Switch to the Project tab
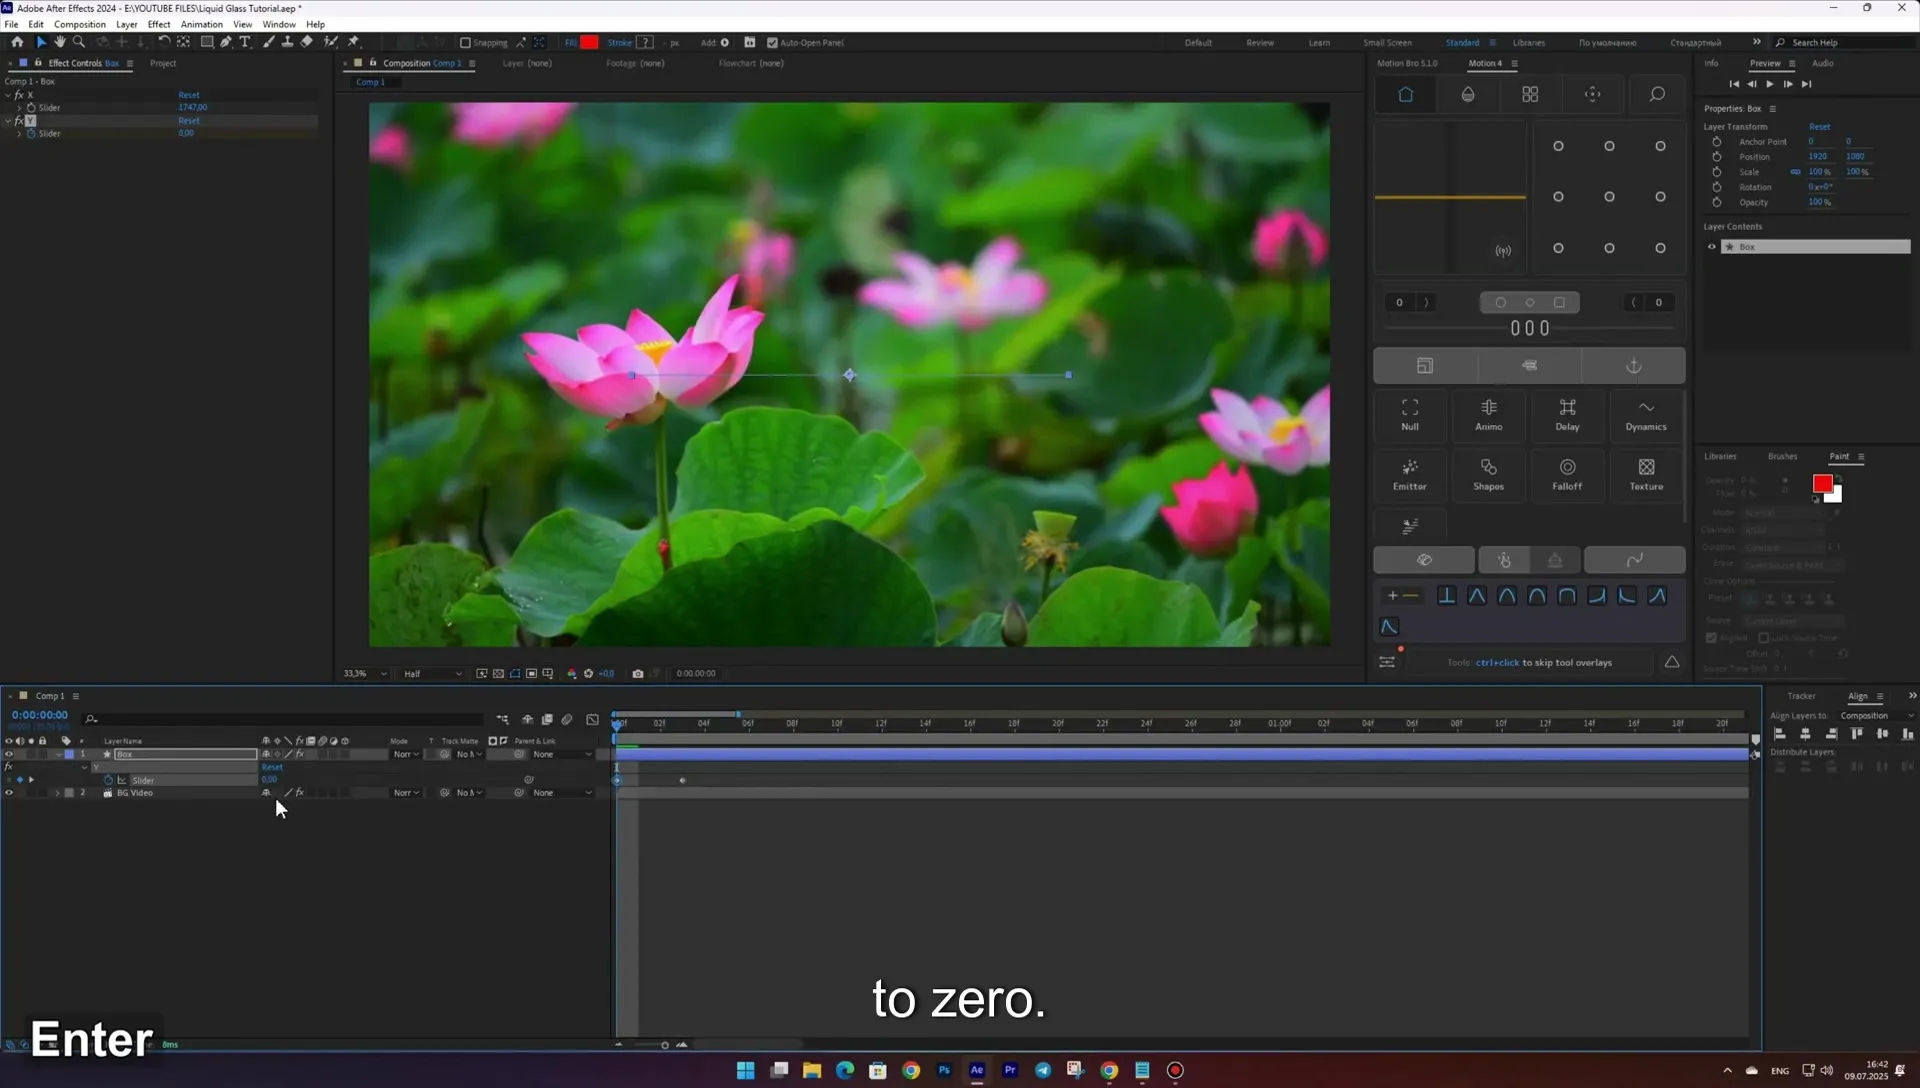The height and width of the screenshot is (1088, 1920). click(x=163, y=63)
